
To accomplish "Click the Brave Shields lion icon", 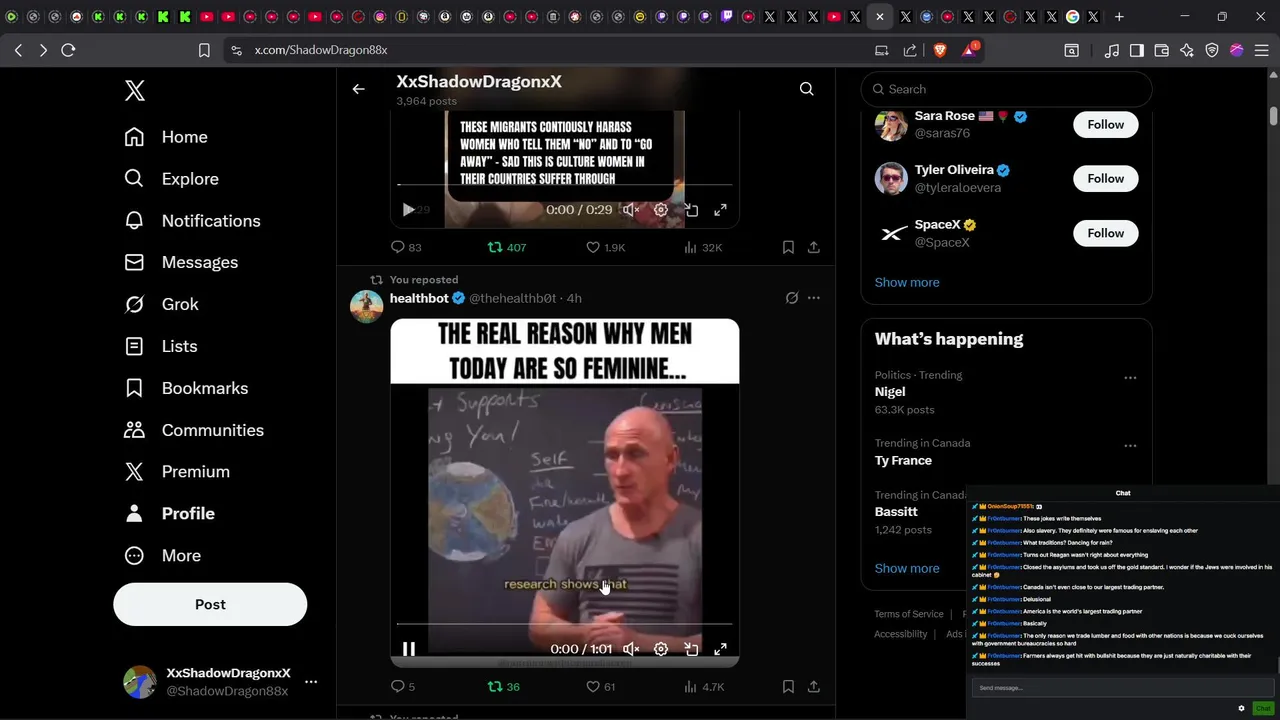I will [940, 50].
